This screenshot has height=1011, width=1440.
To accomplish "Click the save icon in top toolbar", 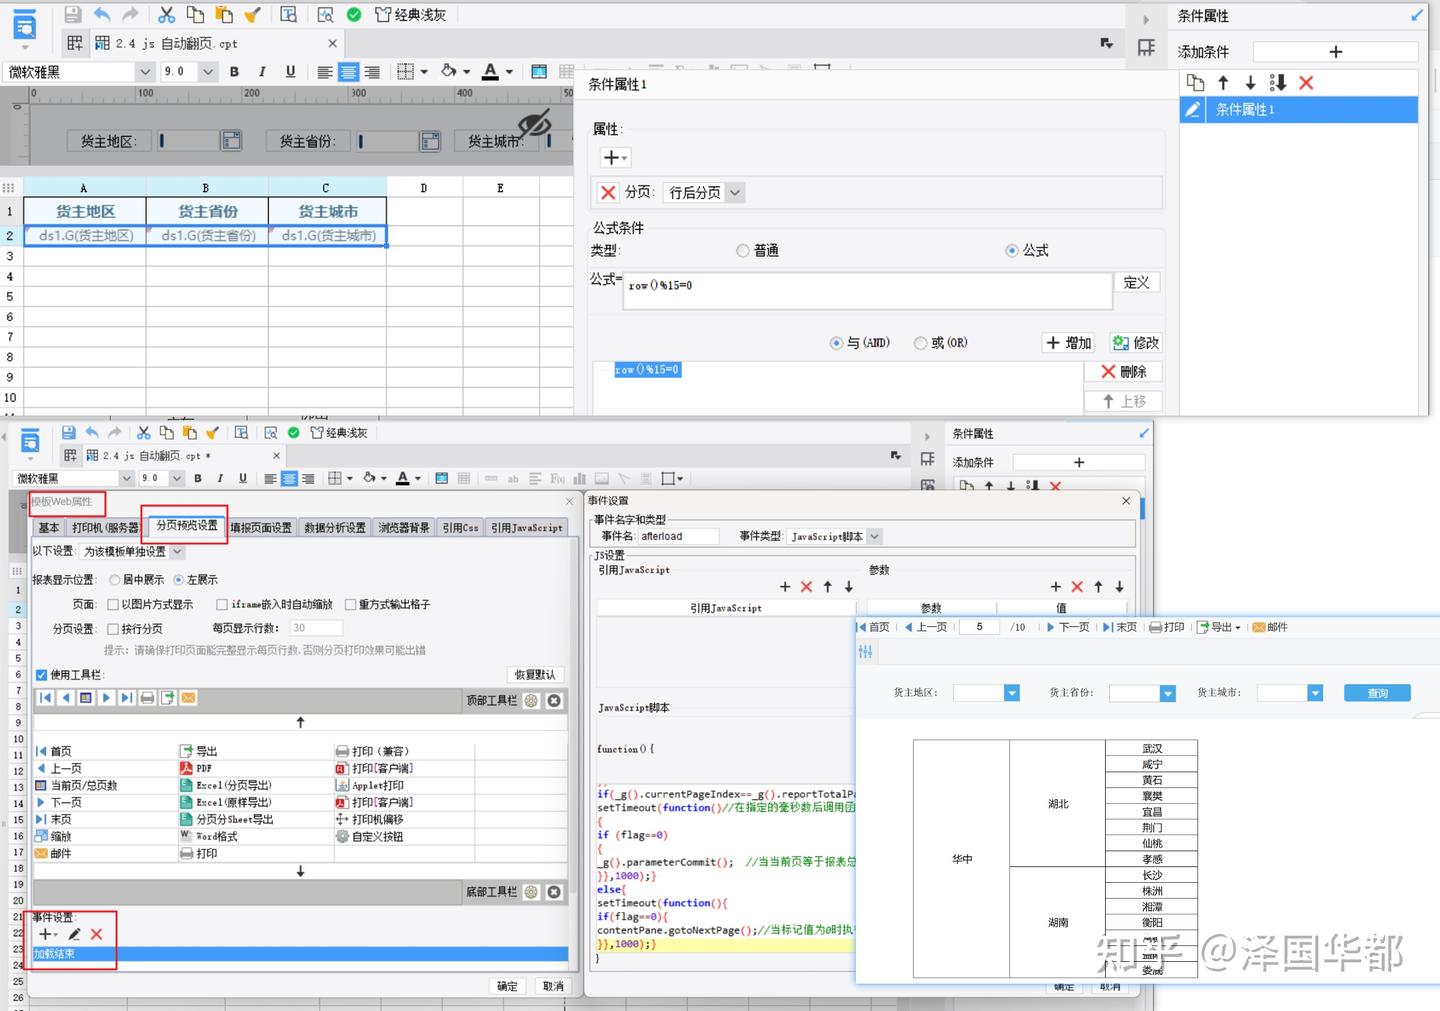I will (x=72, y=14).
